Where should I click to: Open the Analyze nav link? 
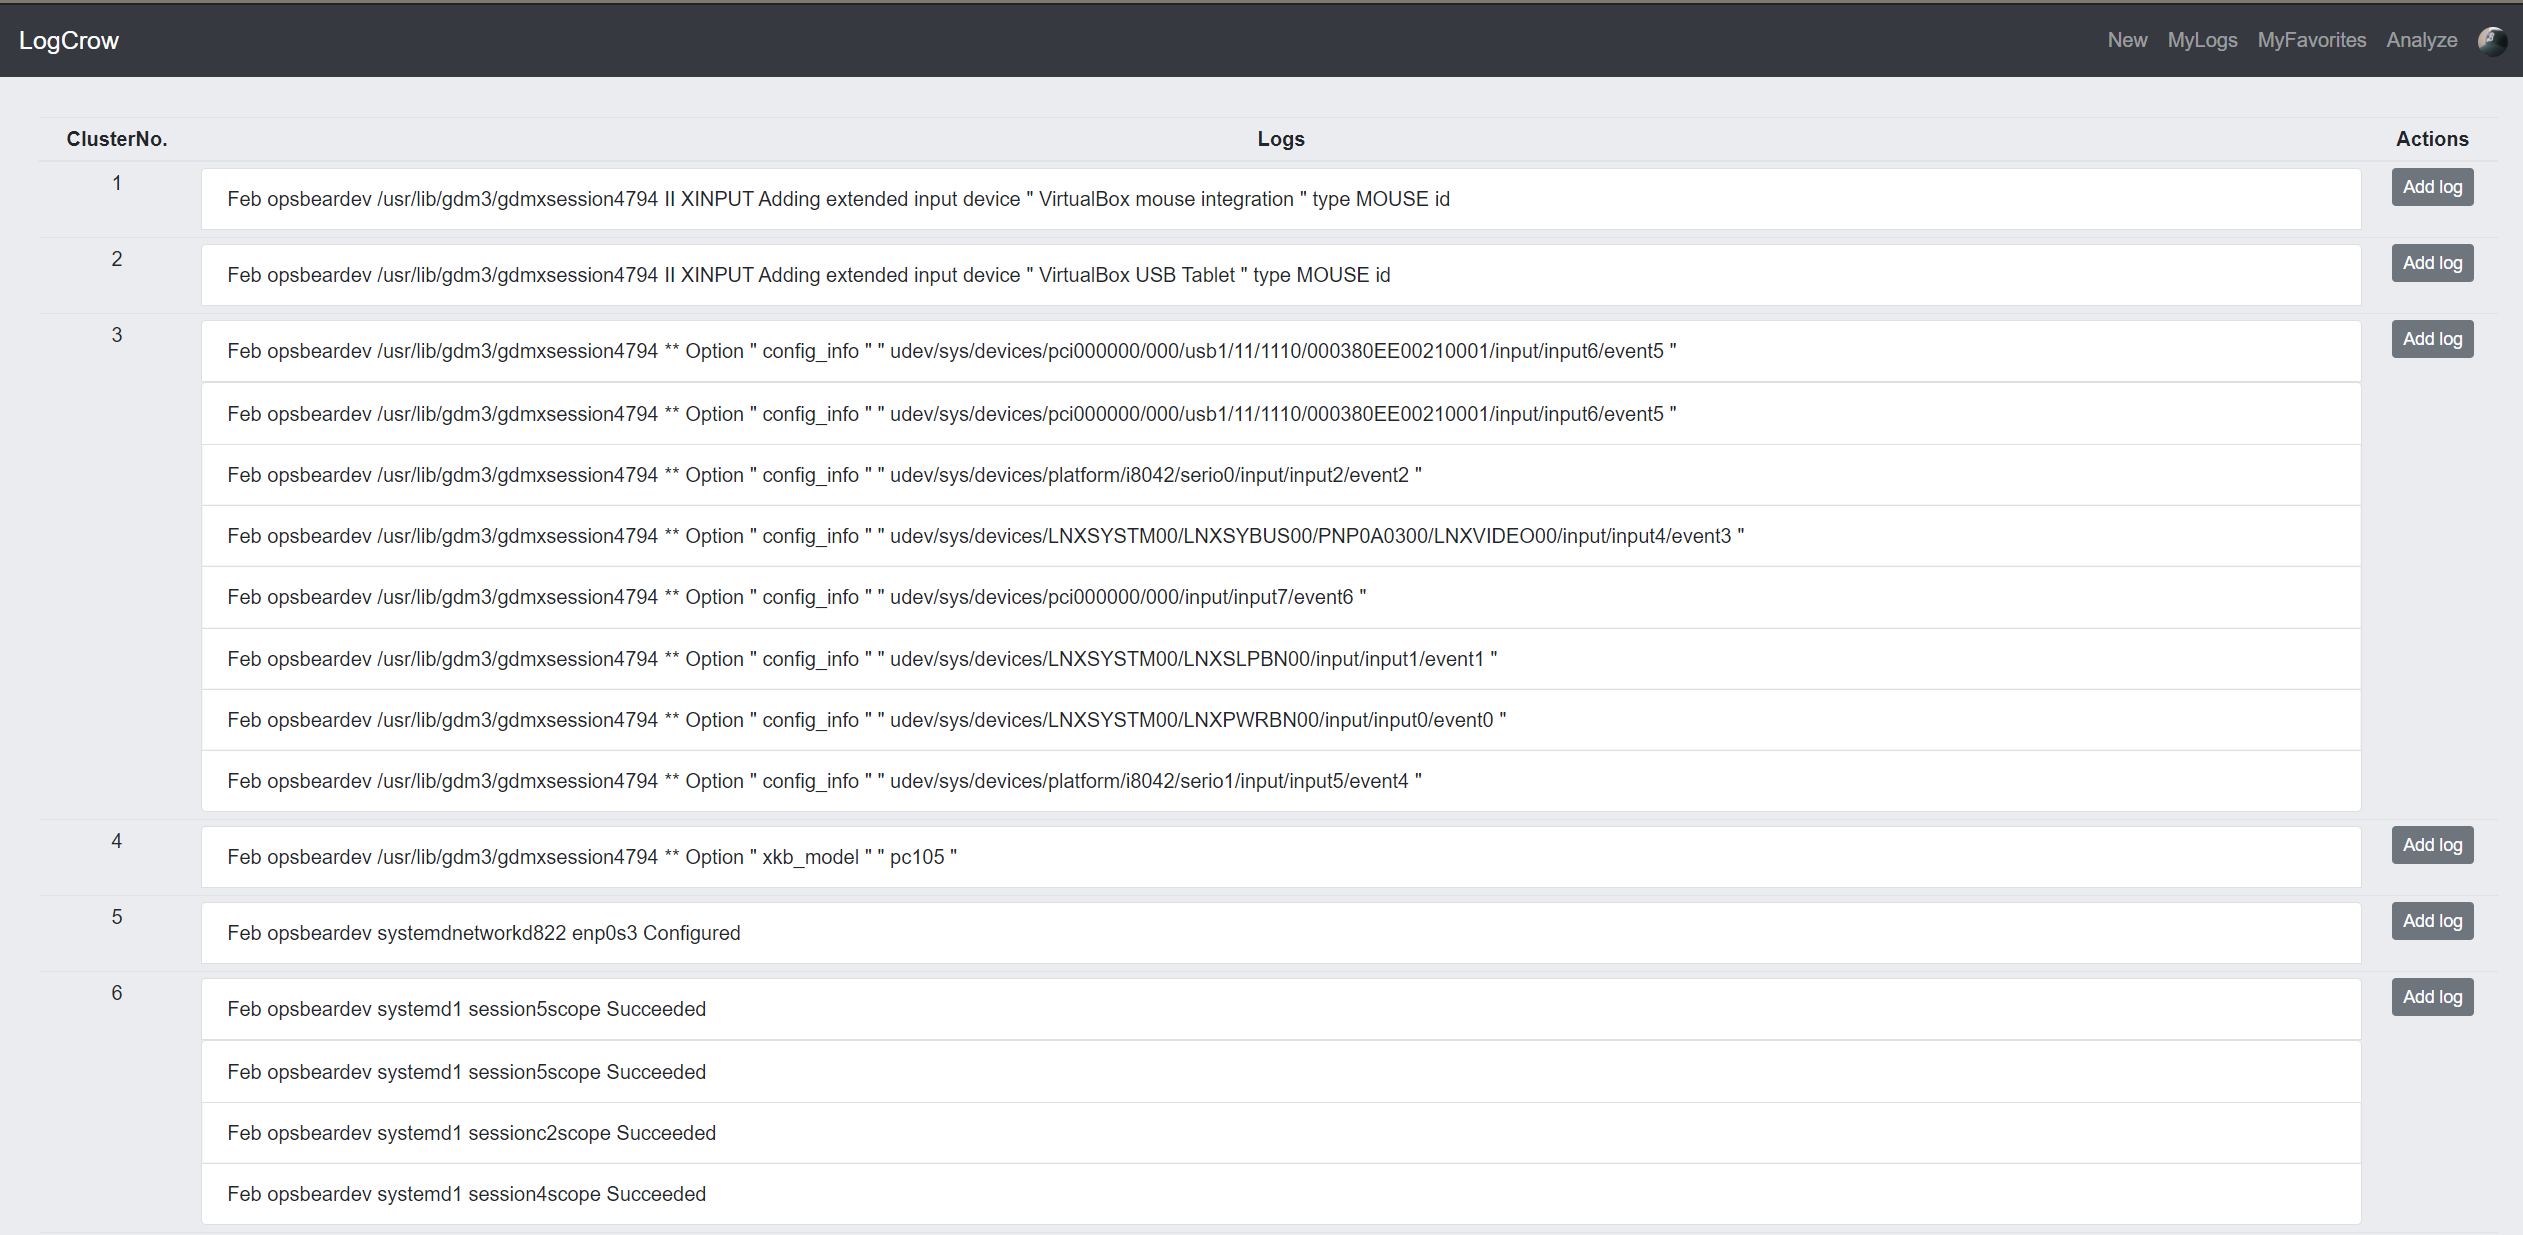click(x=2421, y=40)
